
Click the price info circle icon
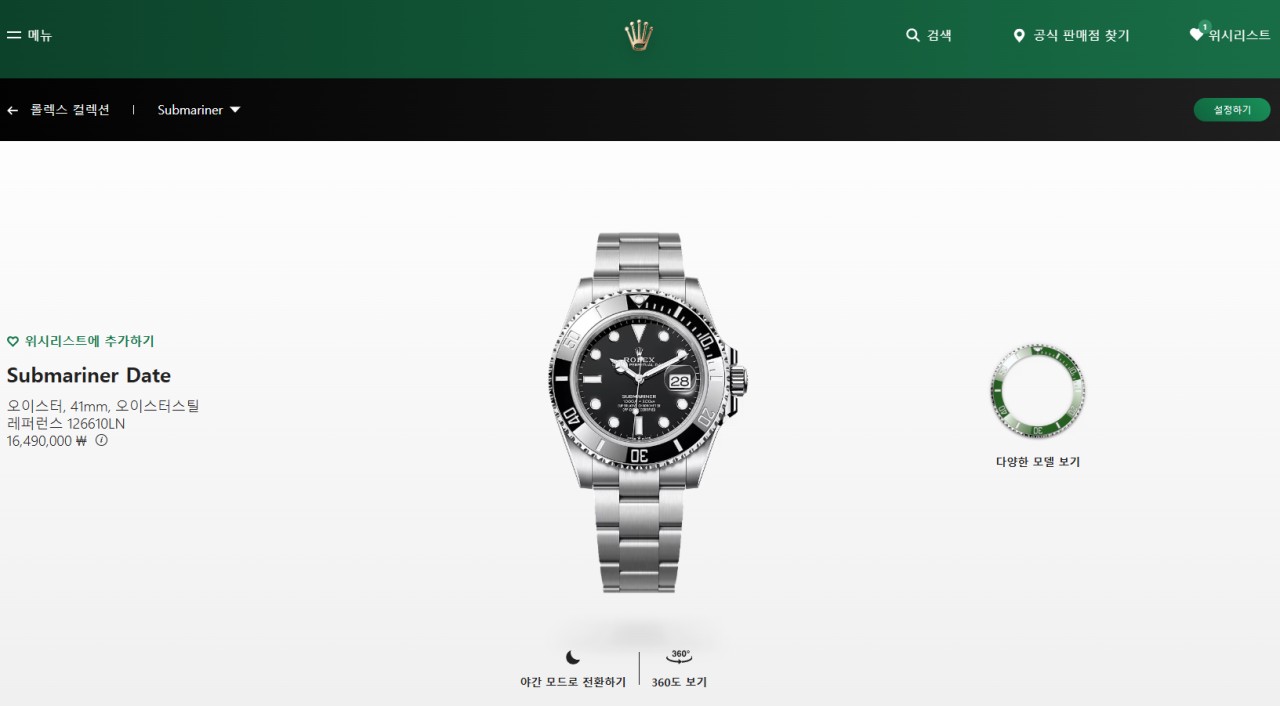click(x=101, y=440)
